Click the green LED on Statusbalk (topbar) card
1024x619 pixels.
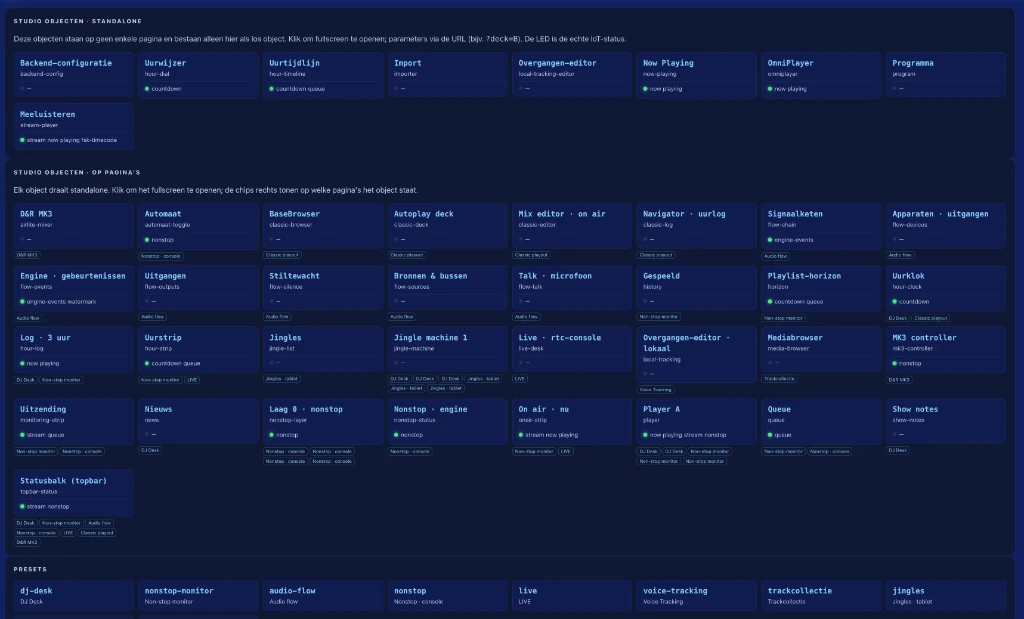click(22, 507)
